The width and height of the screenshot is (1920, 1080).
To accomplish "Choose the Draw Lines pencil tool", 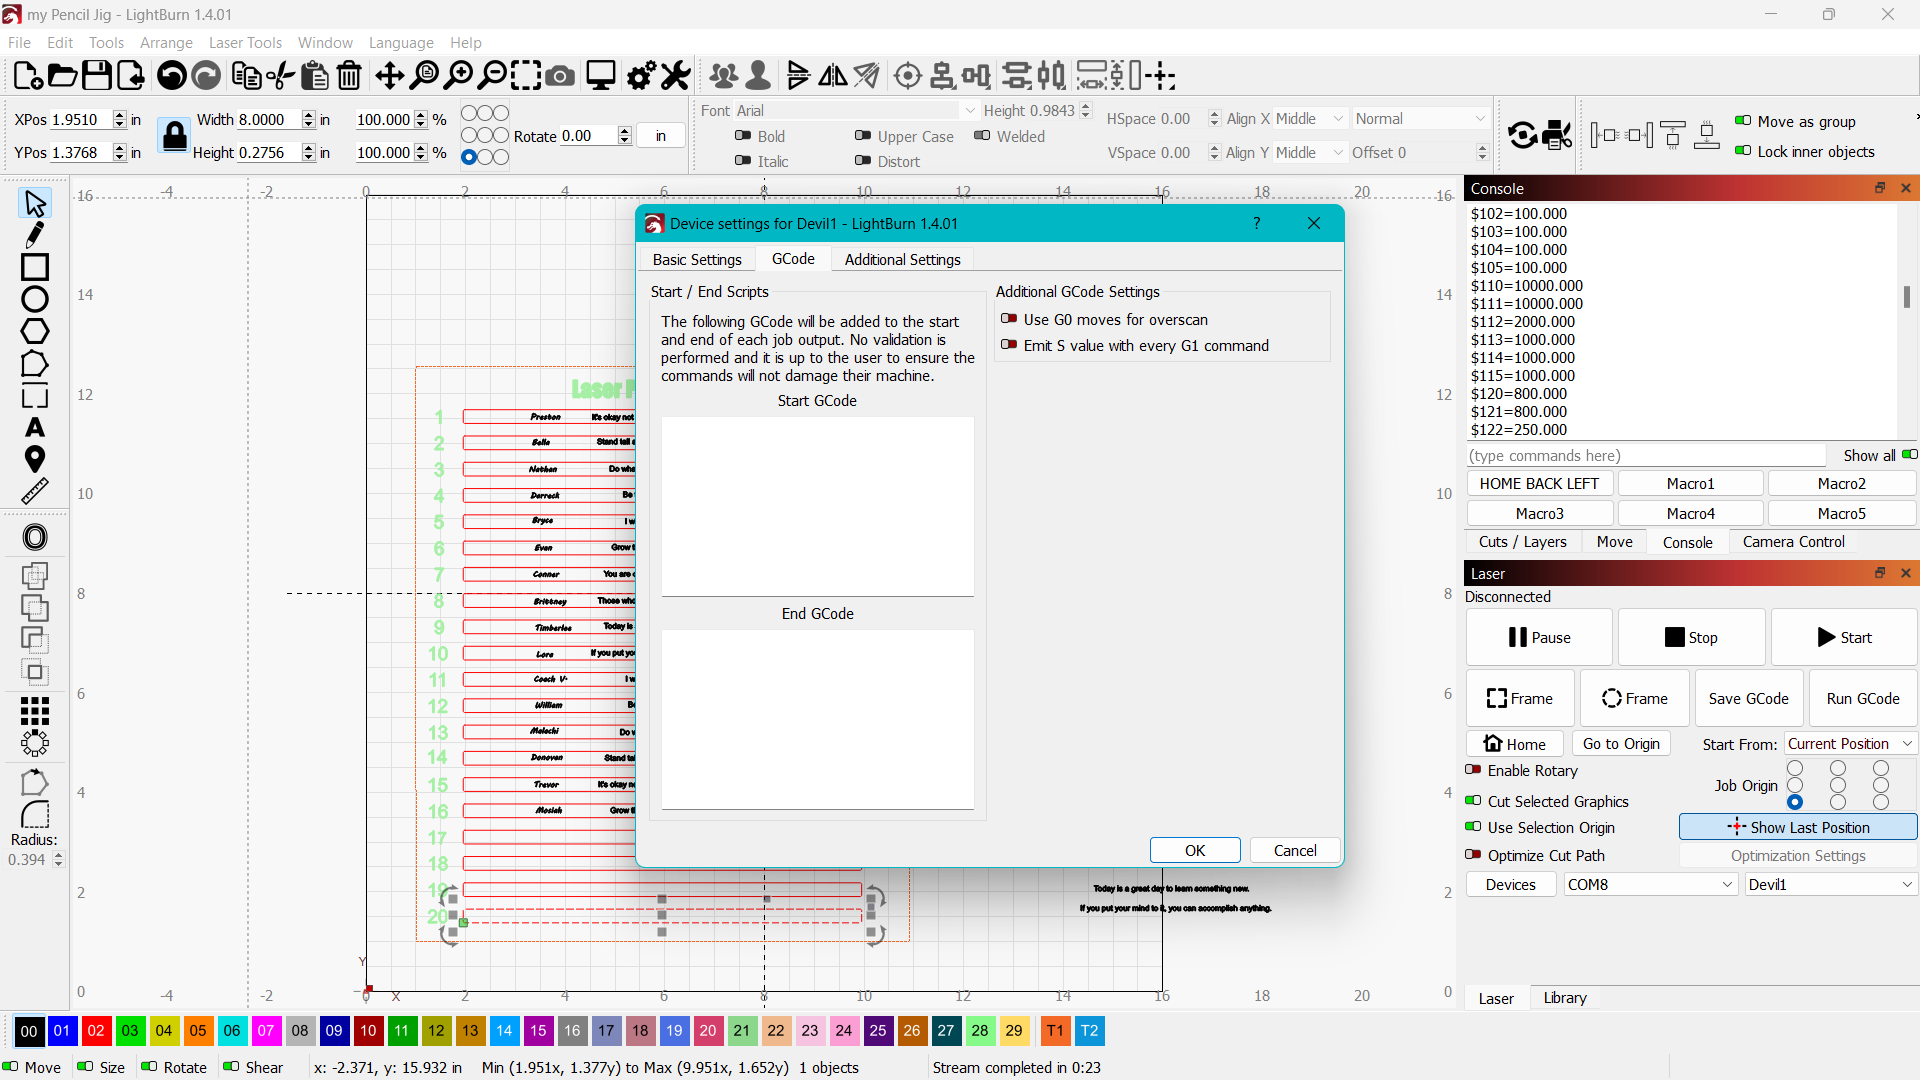I will click(35, 235).
